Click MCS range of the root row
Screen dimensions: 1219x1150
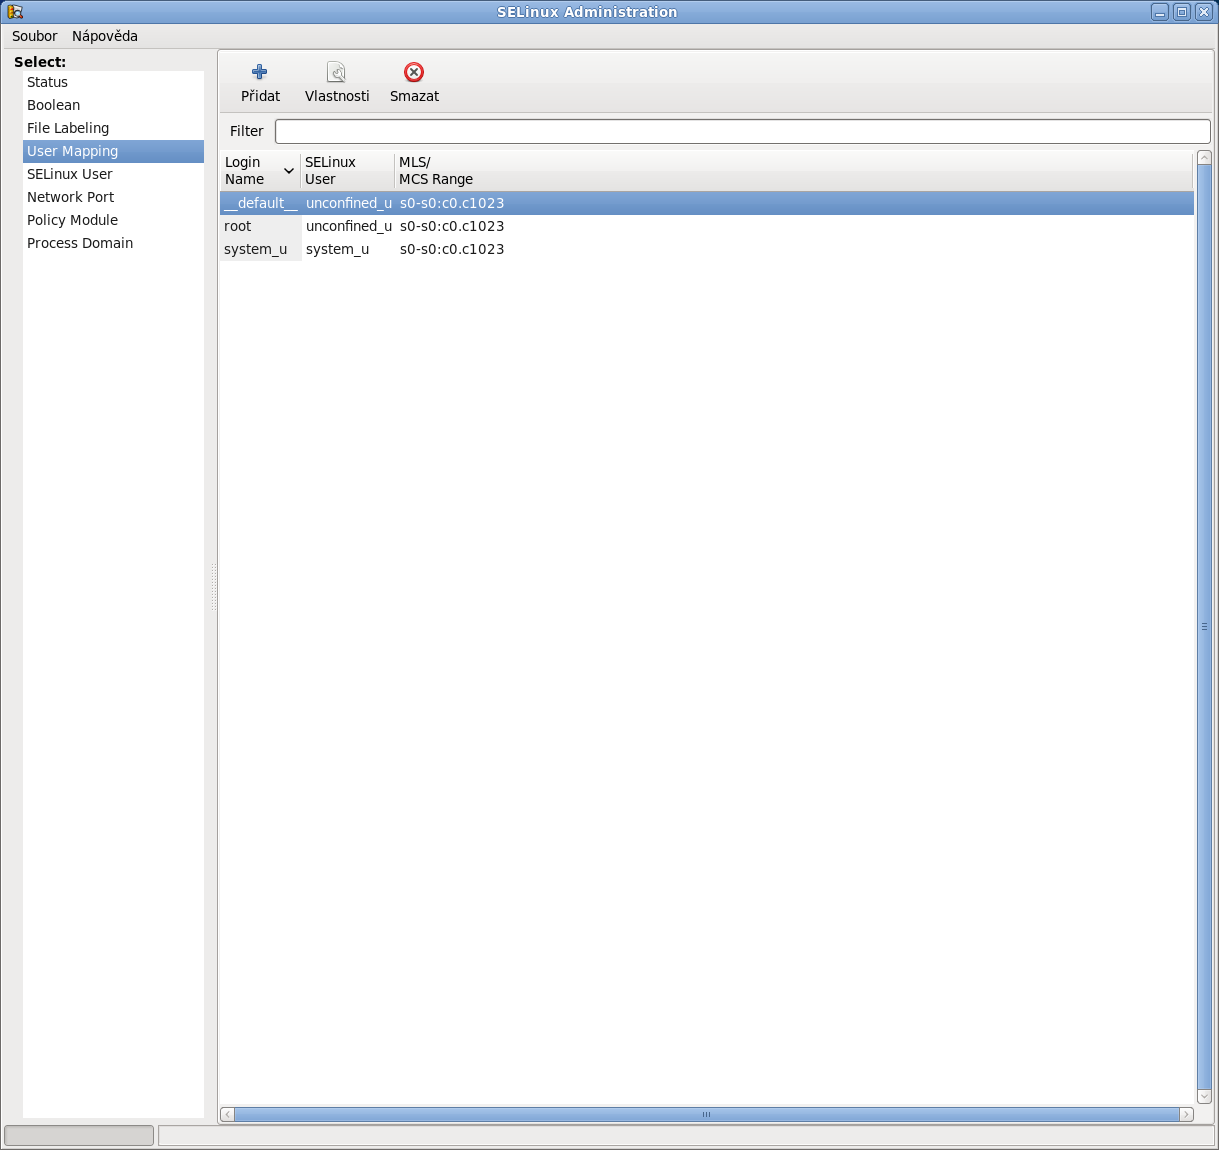452,226
